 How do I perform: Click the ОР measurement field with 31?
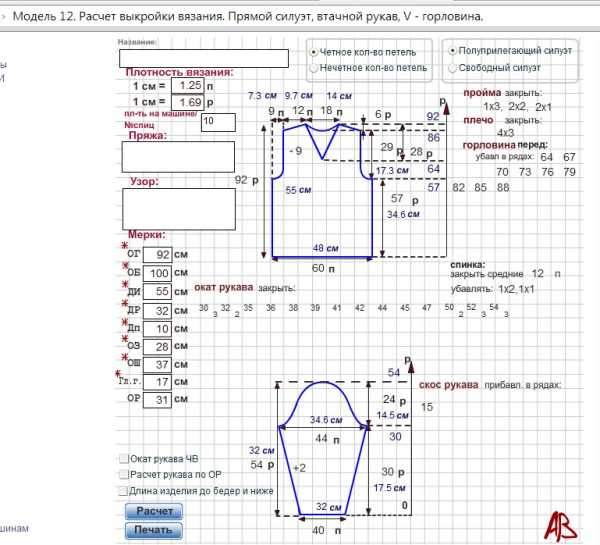click(158, 399)
